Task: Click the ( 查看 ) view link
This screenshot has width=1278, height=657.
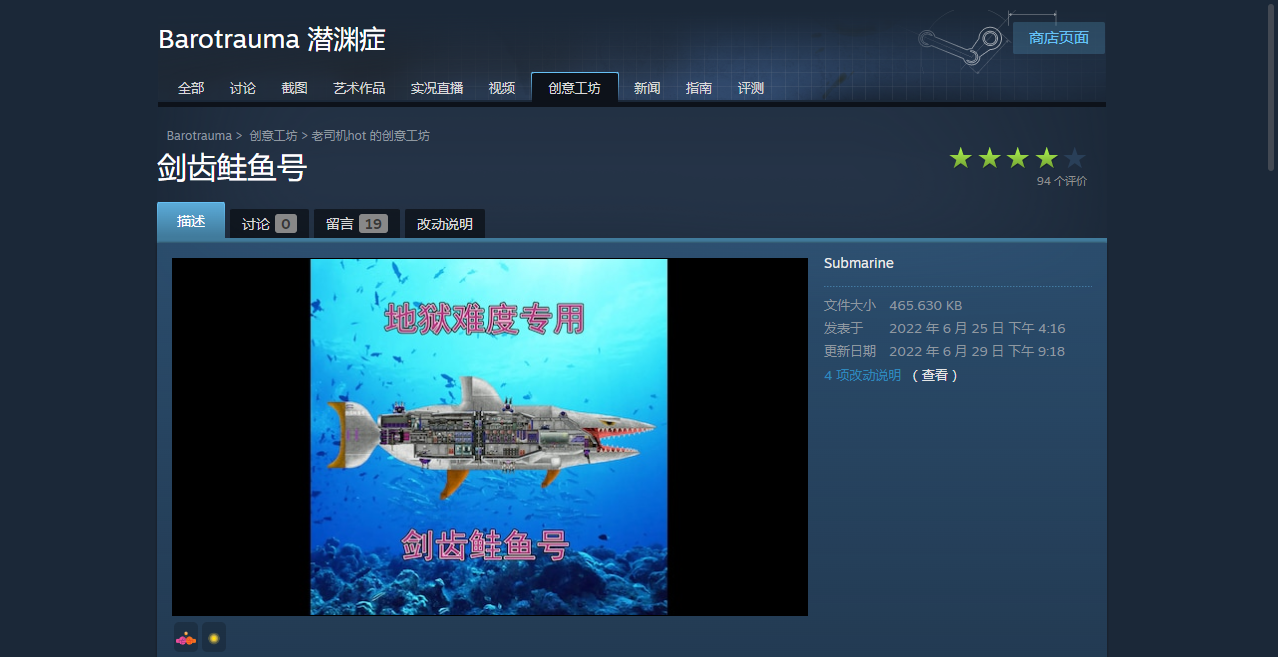Action: coord(935,375)
